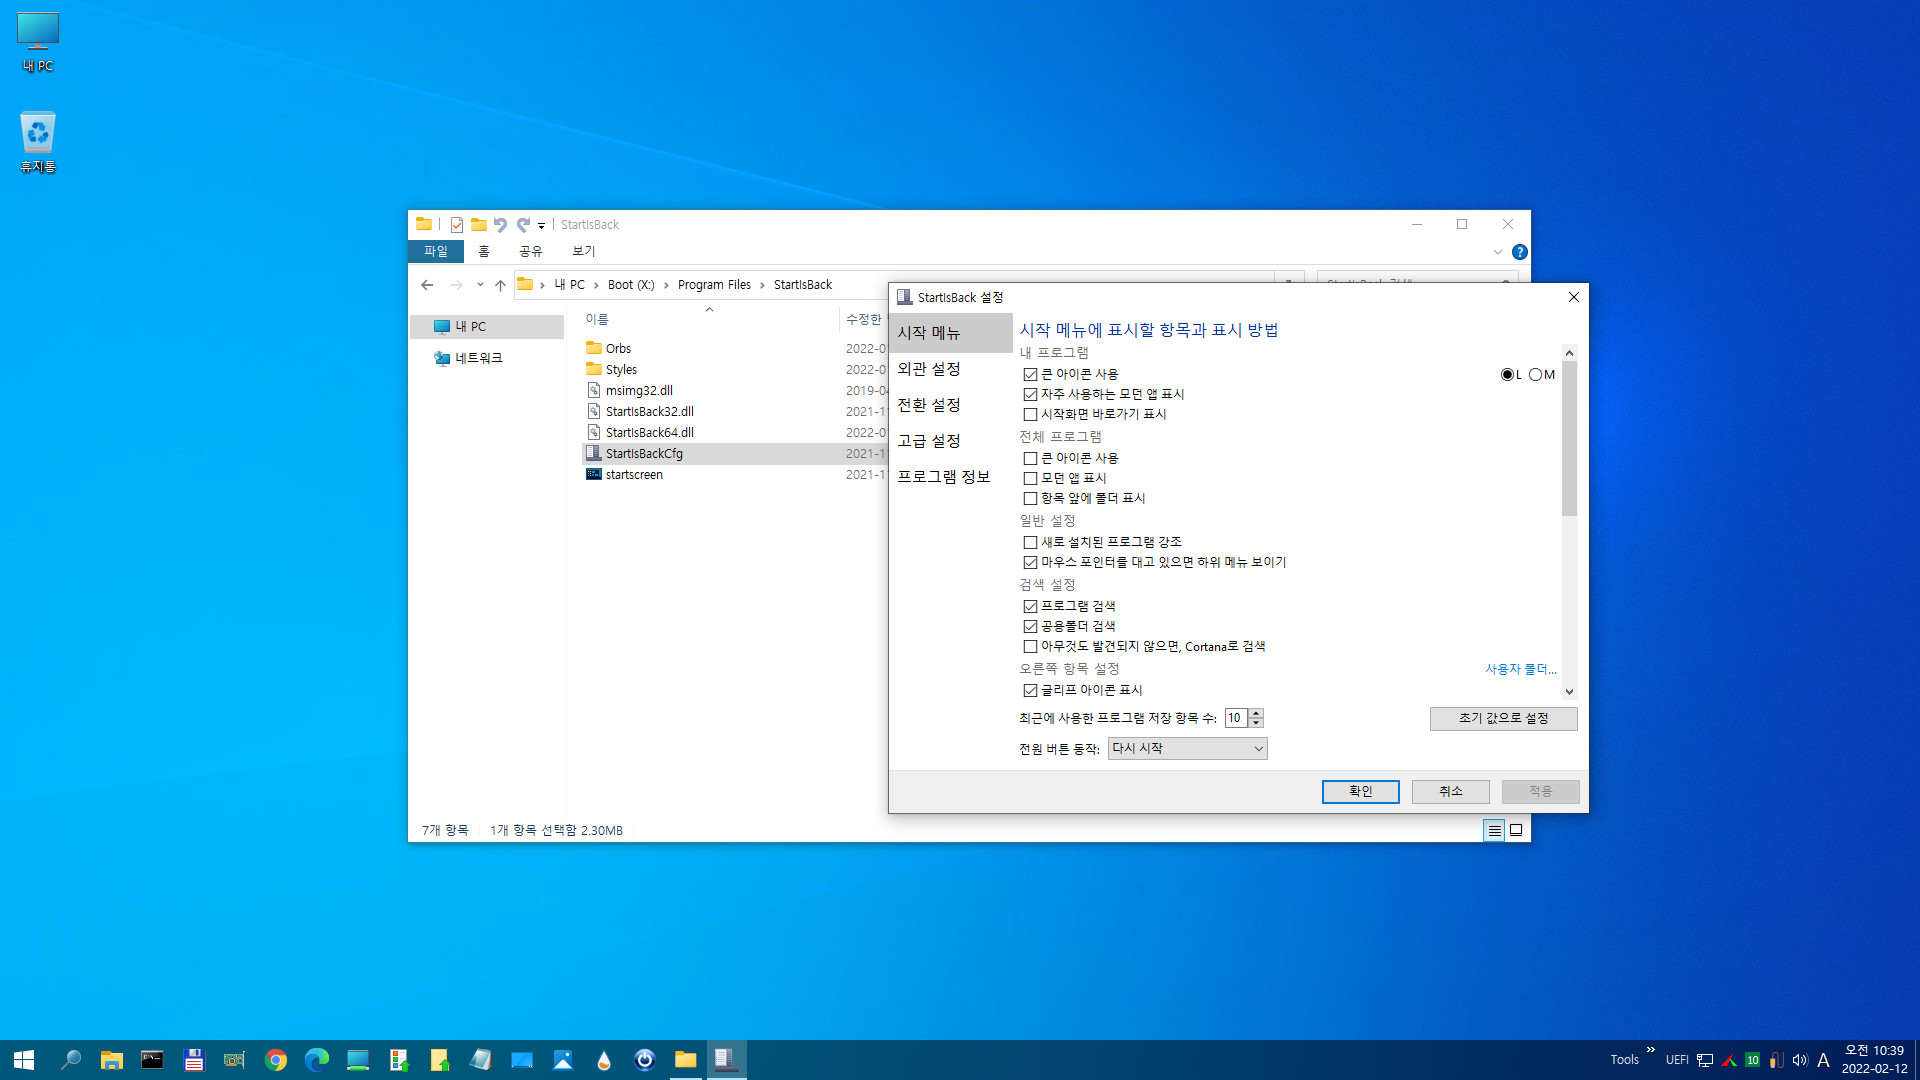The height and width of the screenshot is (1080, 1920).
Task: Expand the ribbon chevron in Explorer
Action: (1498, 252)
